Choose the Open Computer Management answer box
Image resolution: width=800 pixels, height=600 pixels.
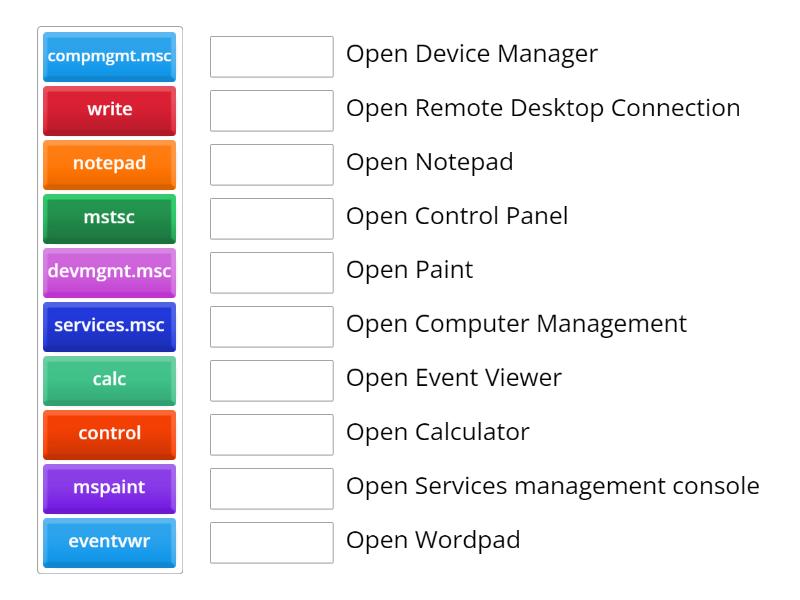point(272,327)
